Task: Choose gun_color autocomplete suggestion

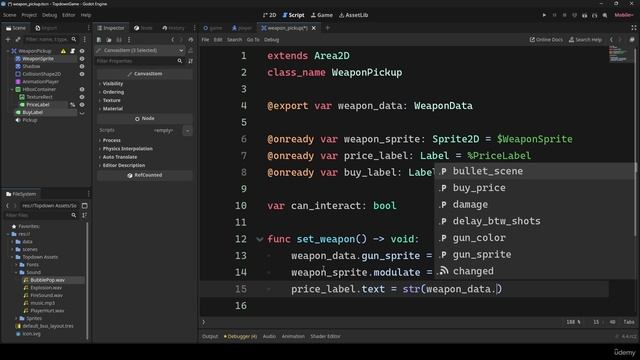Action: 535,238
